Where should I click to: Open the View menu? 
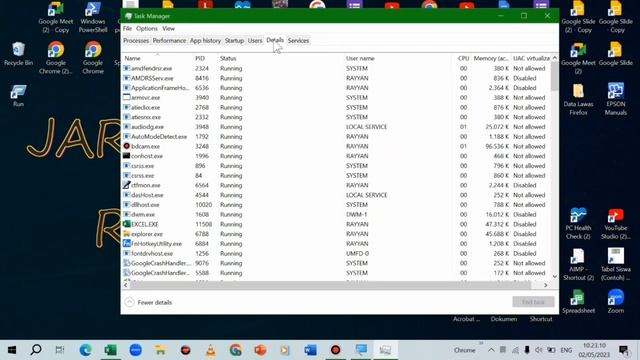(x=168, y=29)
